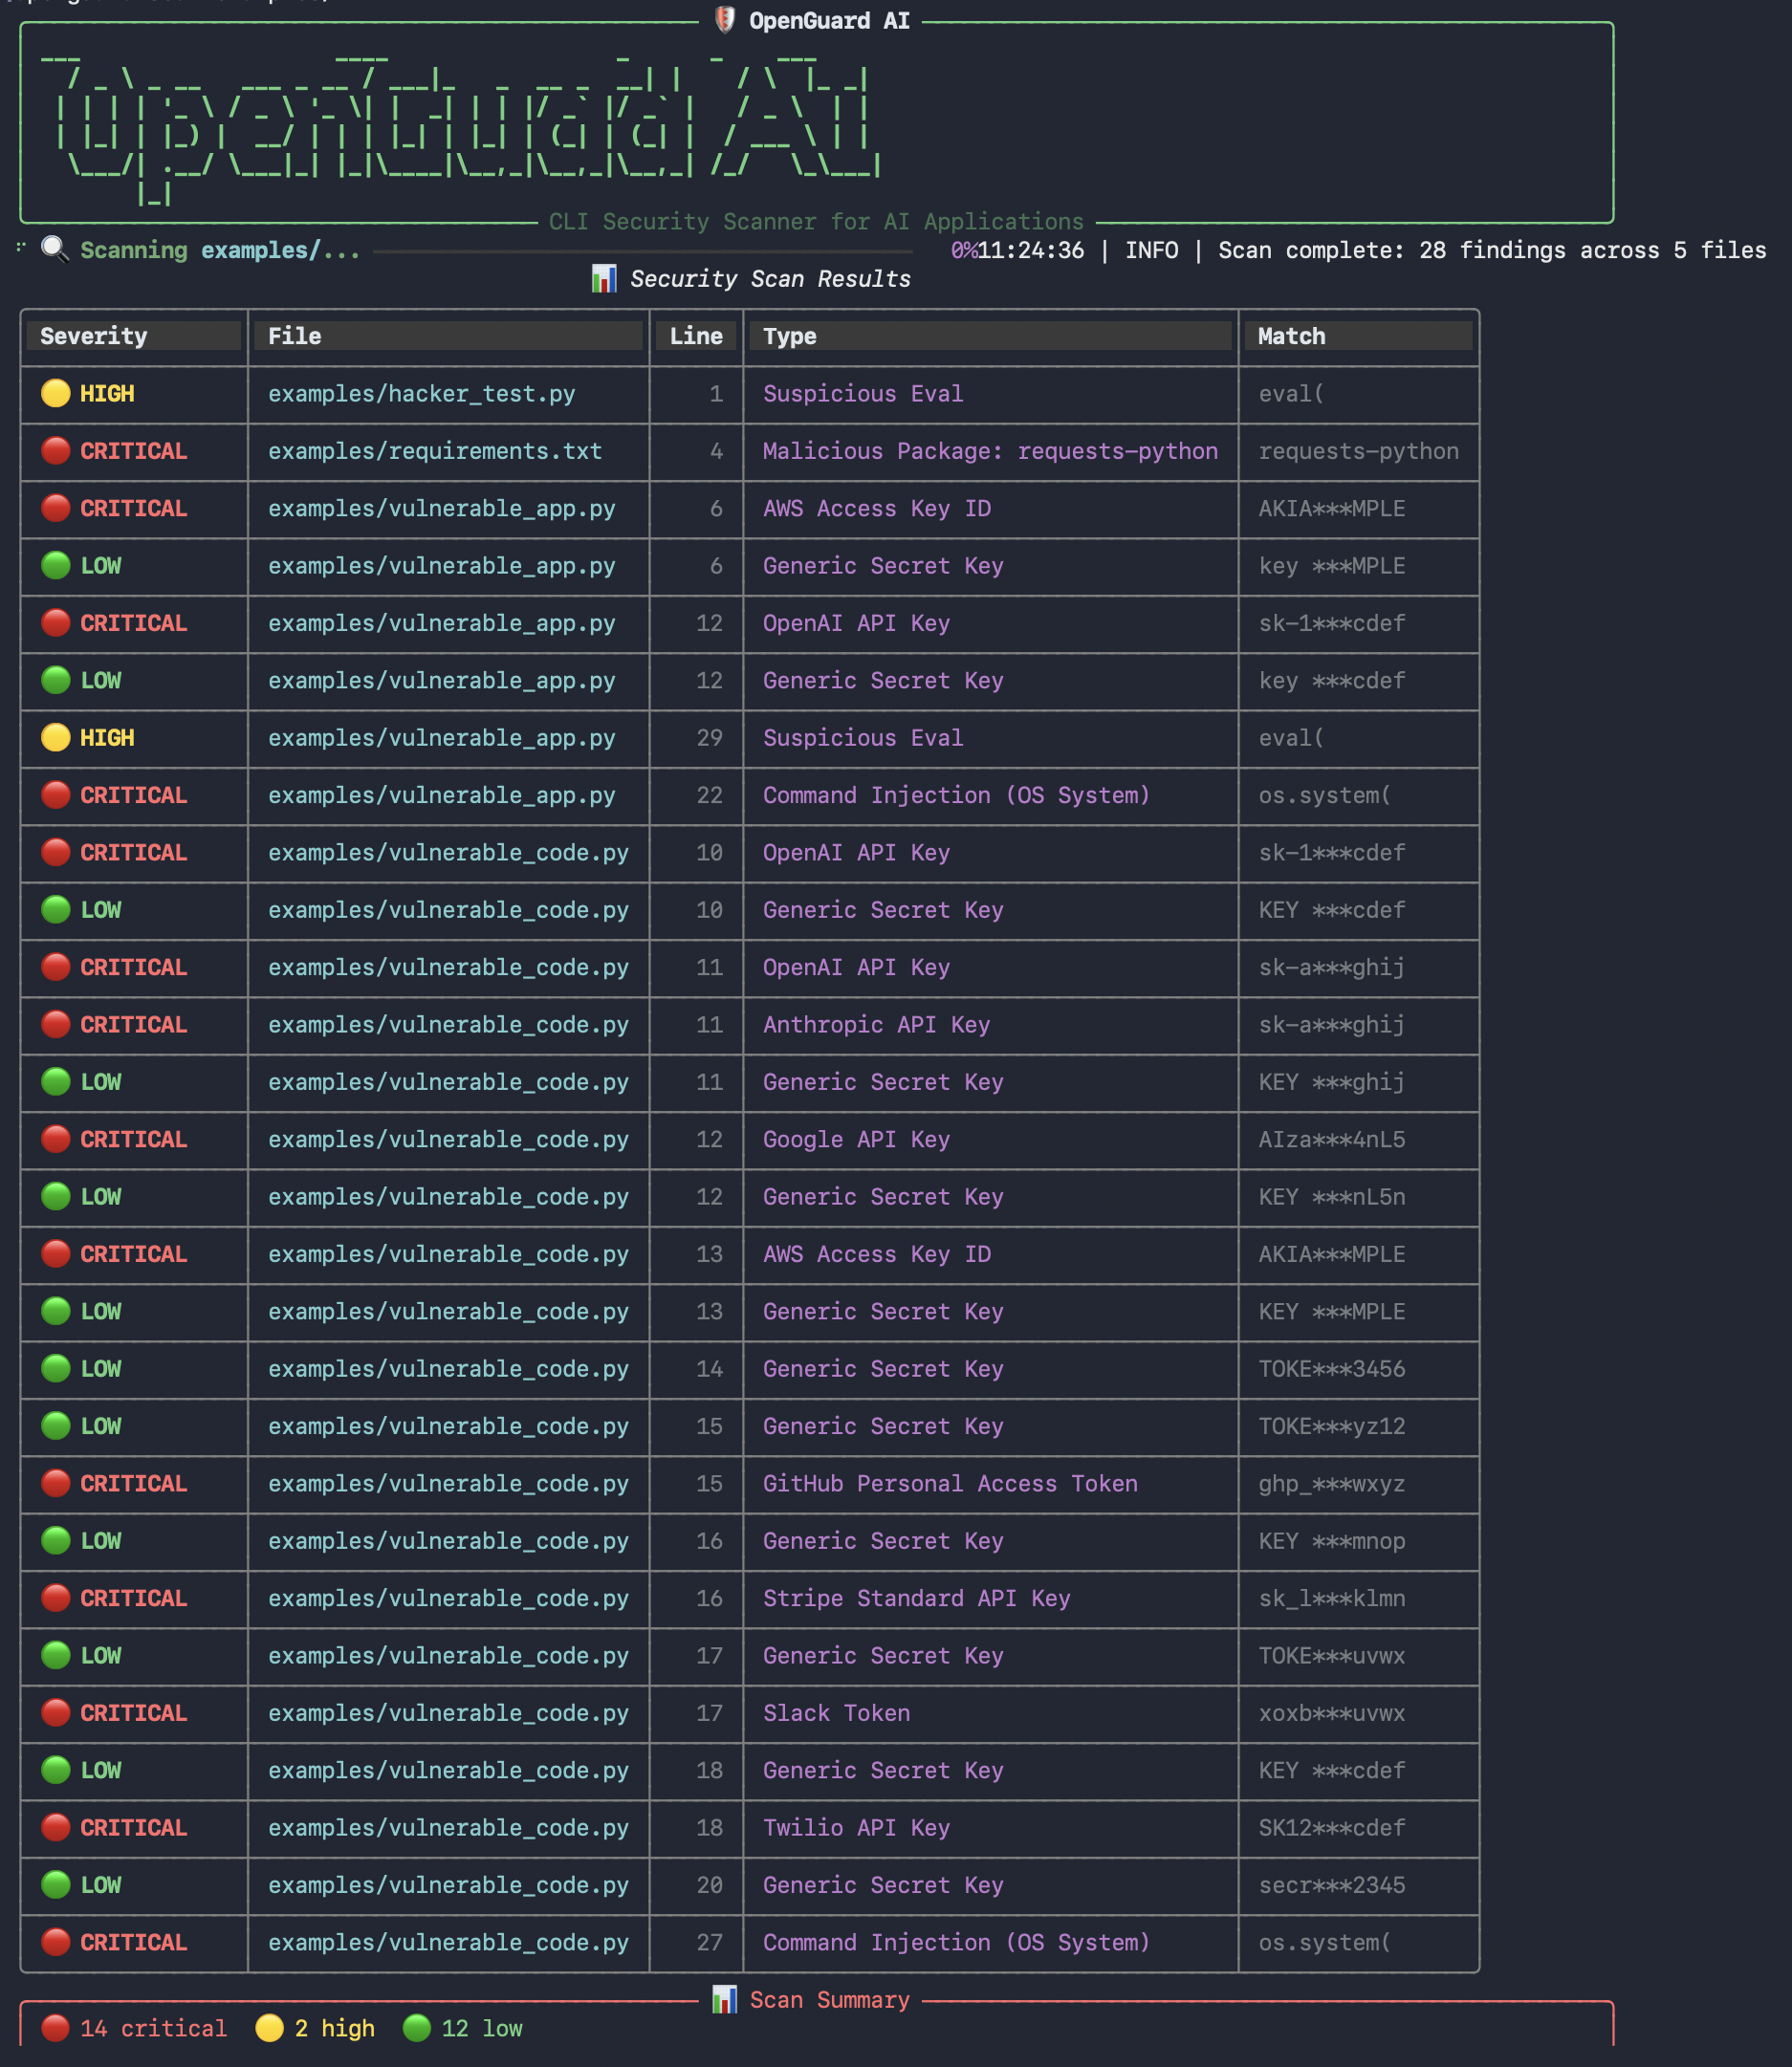
Task: Click the scan progress bar line
Action: 642,251
